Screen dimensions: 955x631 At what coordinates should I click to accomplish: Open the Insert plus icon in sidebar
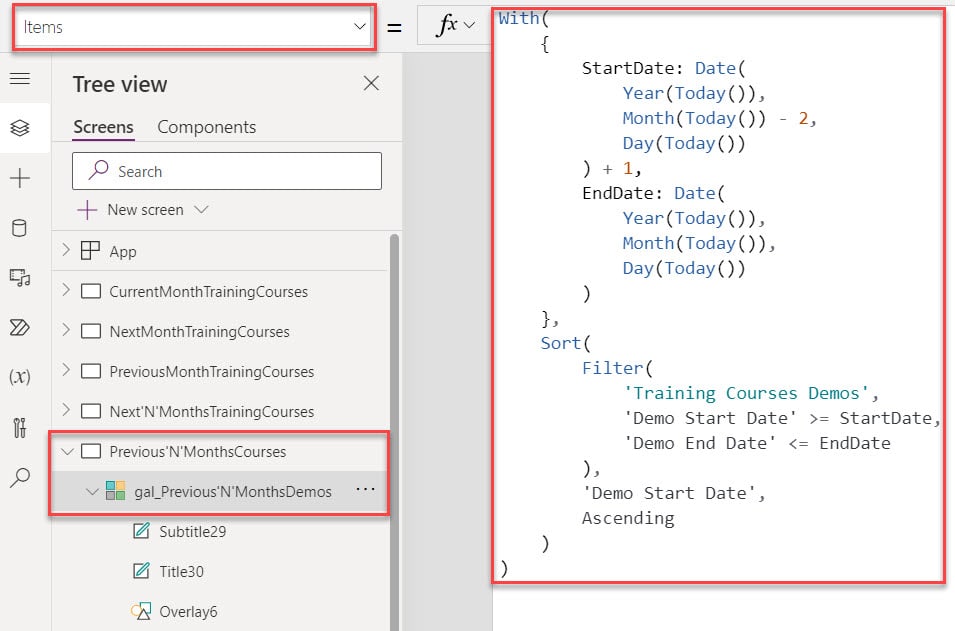pos(19,178)
